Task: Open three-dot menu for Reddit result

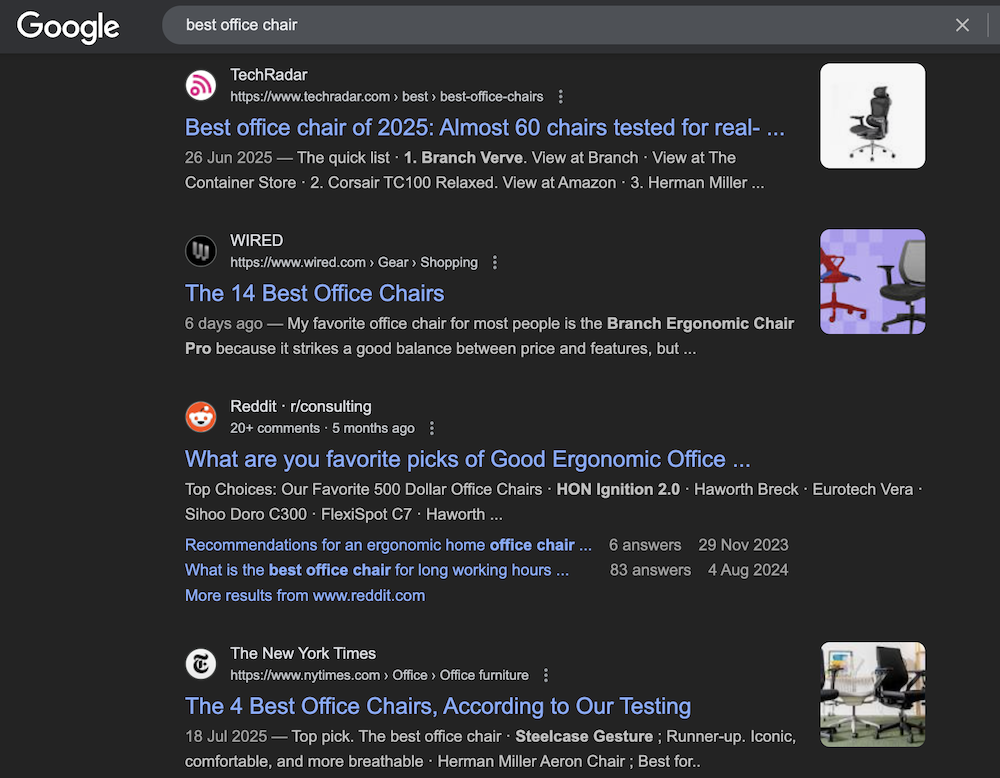Action: pos(432,429)
